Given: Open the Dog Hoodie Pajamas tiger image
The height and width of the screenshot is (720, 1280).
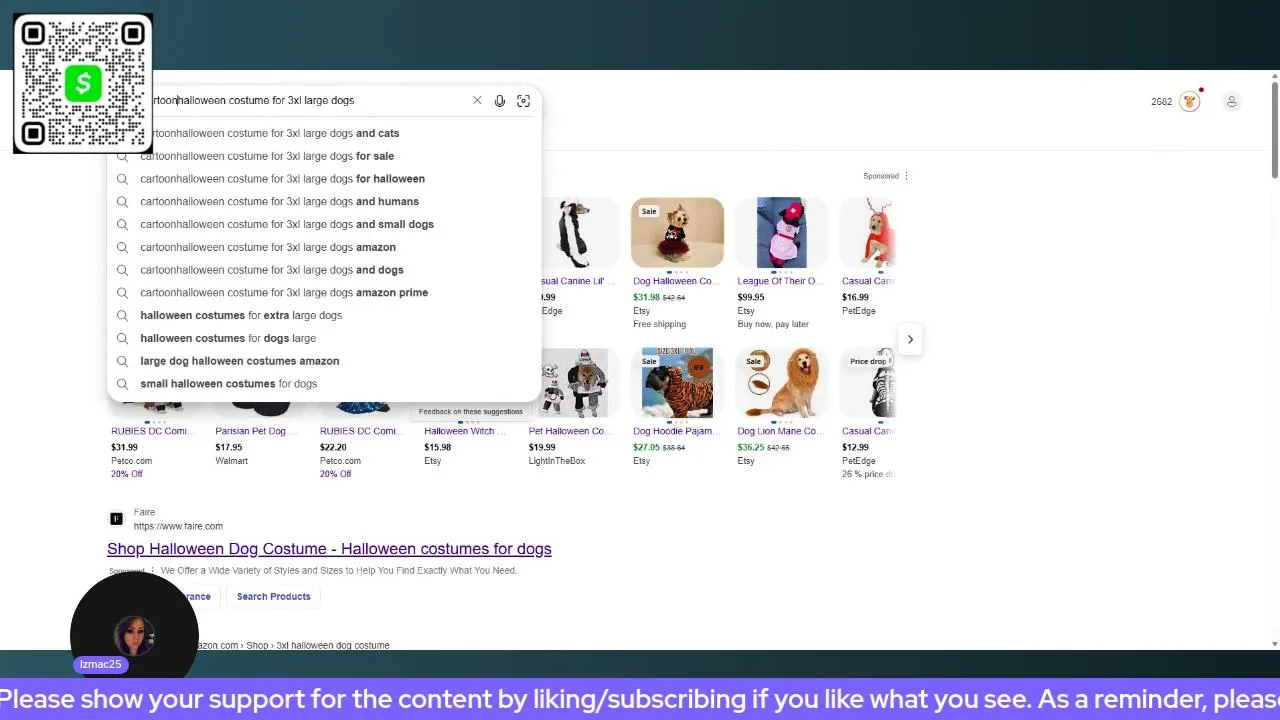Looking at the screenshot, I should pyautogui.click(x=677, y=383).
